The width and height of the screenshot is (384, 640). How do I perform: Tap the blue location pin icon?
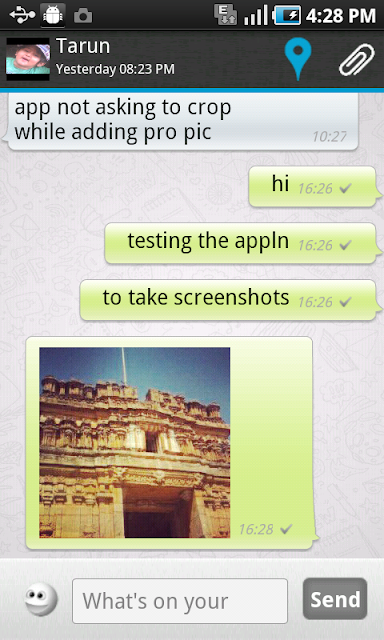[x=298, y=58]
